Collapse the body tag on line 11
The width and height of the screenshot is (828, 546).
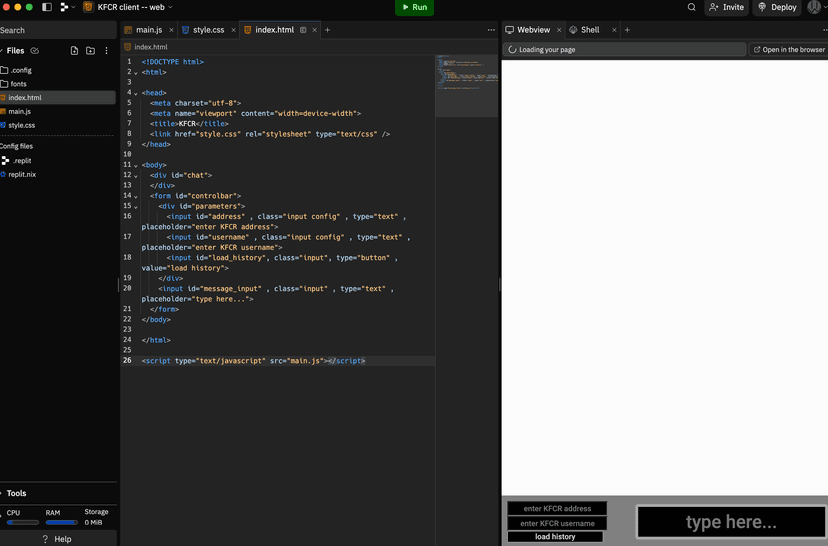pyautogui.click(x=136, y=165)
